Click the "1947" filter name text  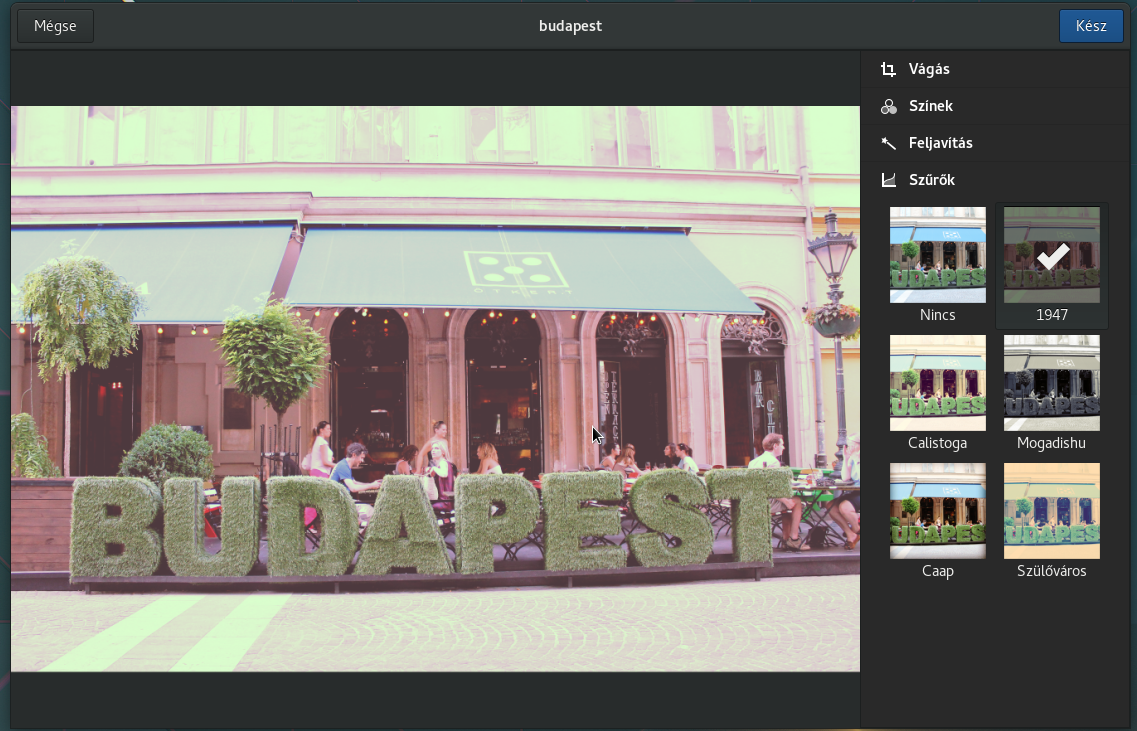[1051, 315]
